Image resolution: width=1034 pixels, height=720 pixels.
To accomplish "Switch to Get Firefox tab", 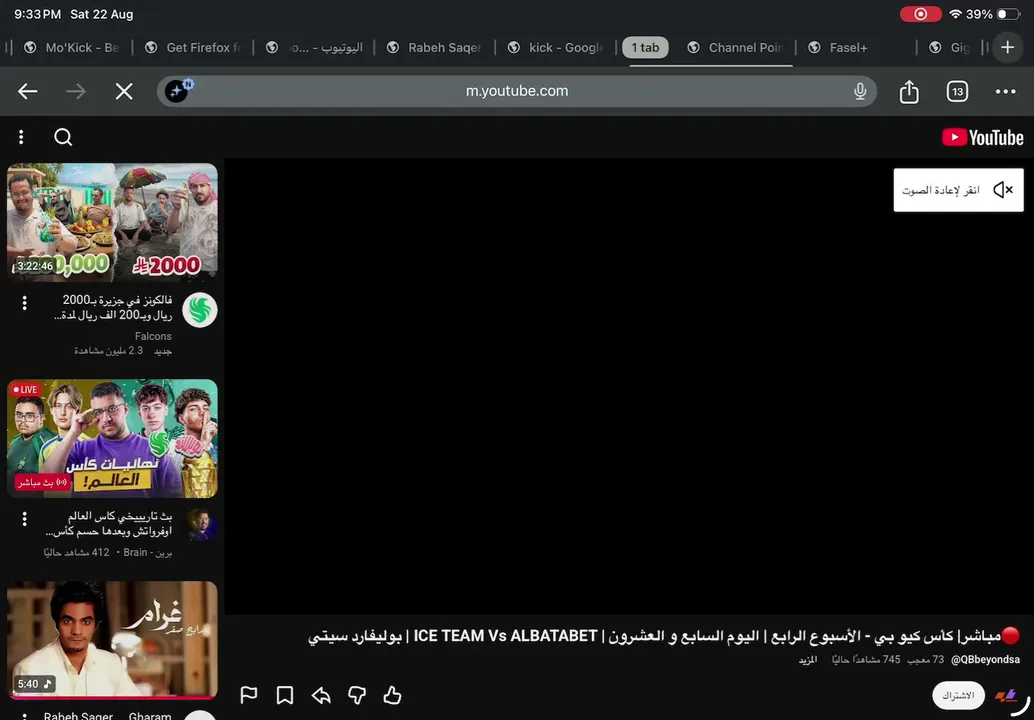I will coord(193,47).
